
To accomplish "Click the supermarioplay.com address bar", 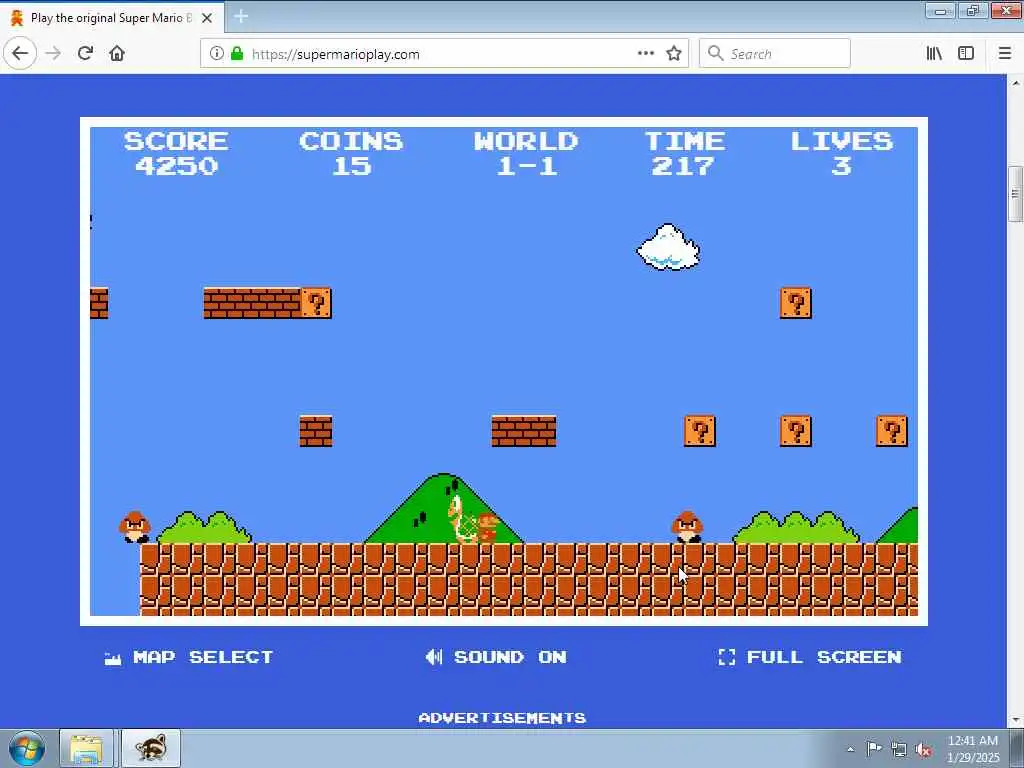I will (x=444, y=54).
